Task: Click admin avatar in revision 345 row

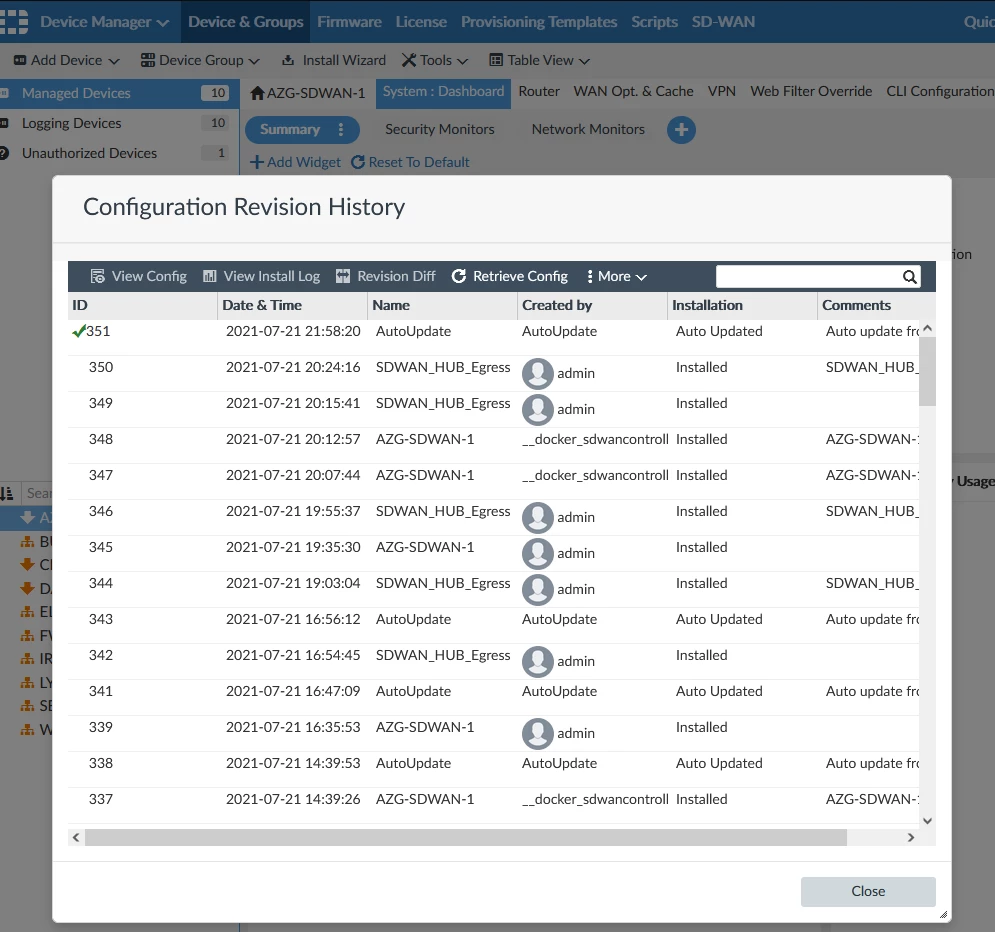Action: (x=537, y=553)
